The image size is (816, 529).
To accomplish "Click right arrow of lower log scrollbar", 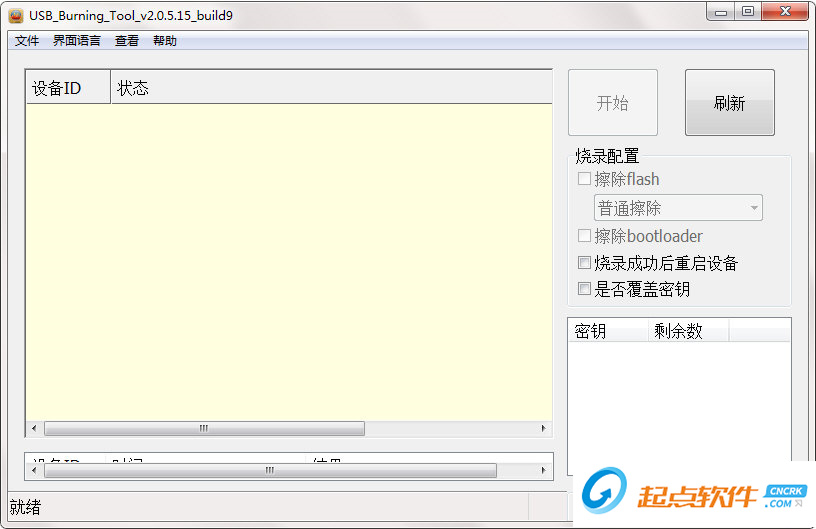I will [x=543, y=470].
